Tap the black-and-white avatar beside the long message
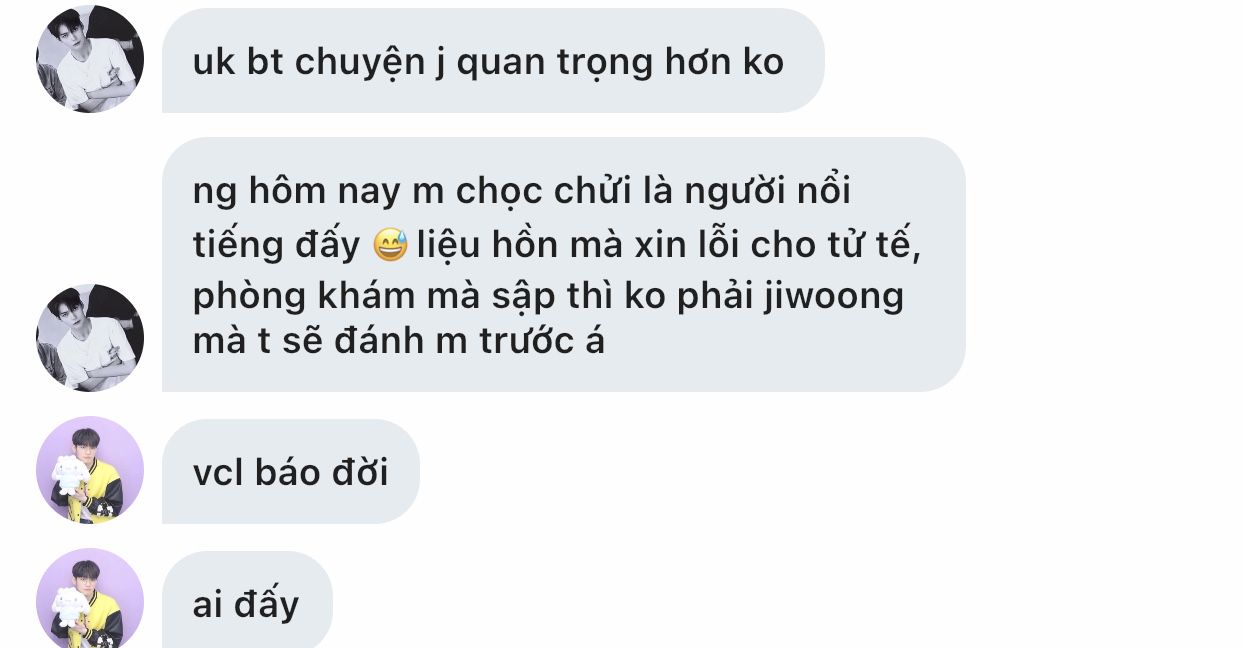1242x648 pixels. tap(90, 338)
